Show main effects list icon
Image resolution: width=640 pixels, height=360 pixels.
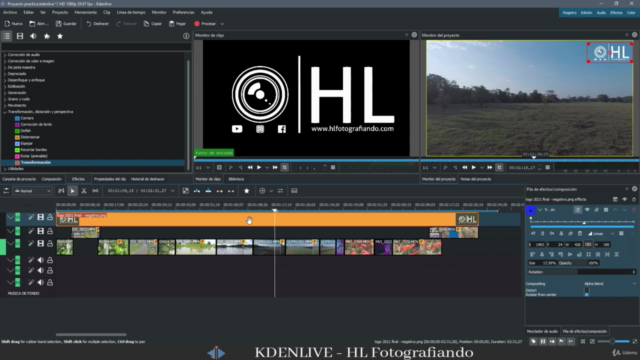pos(7,36)
